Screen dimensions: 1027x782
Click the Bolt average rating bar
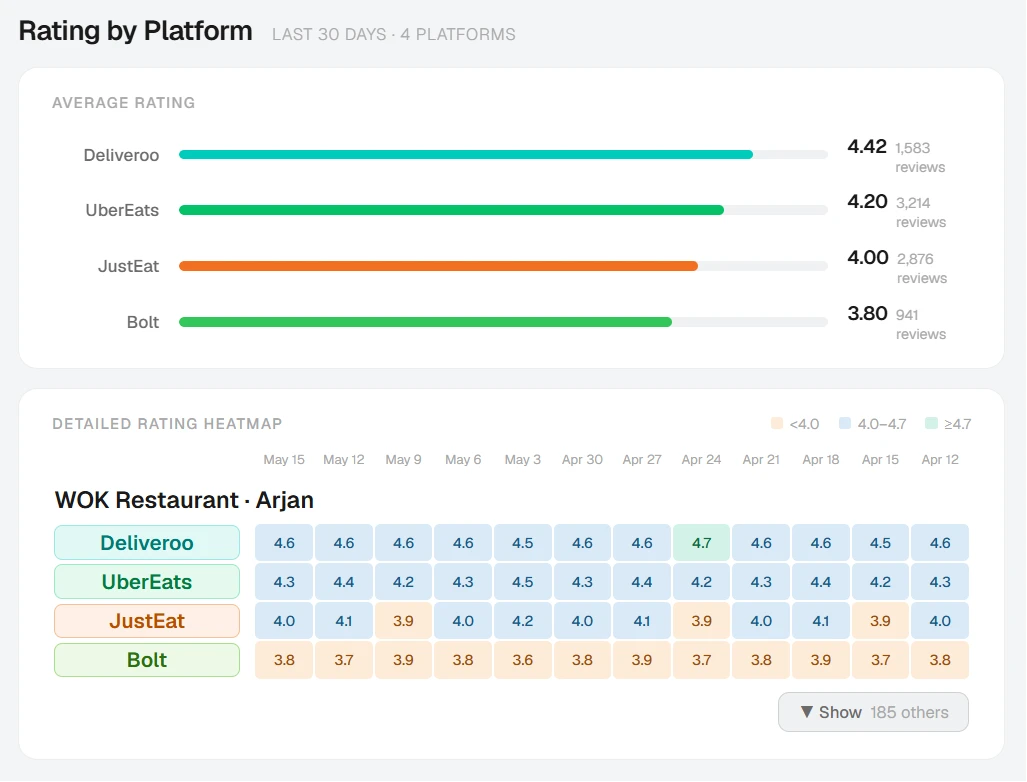[503, 322]
